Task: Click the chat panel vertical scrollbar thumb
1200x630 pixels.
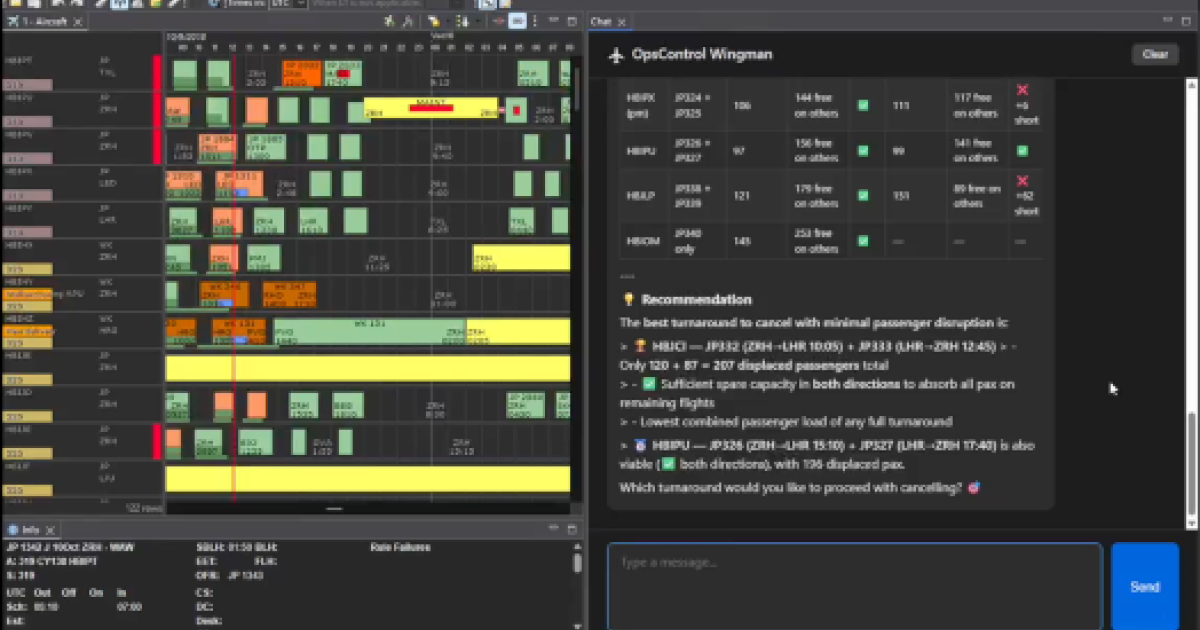Action: 1191,462
